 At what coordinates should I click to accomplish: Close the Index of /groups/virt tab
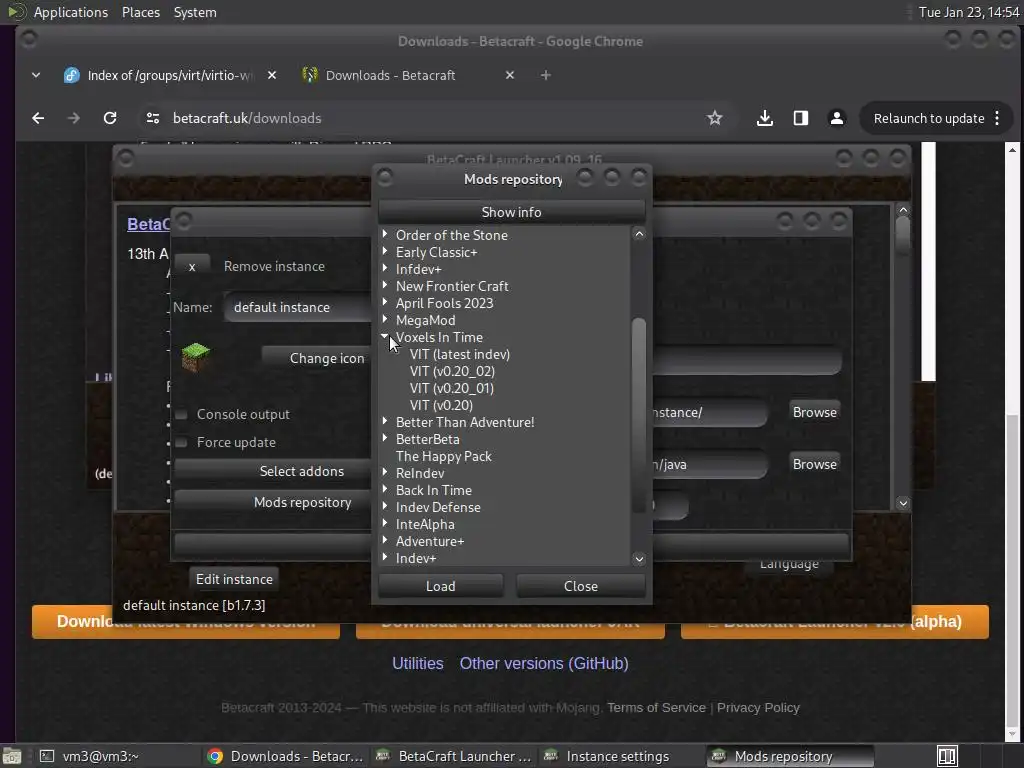(x=272, y=75)
